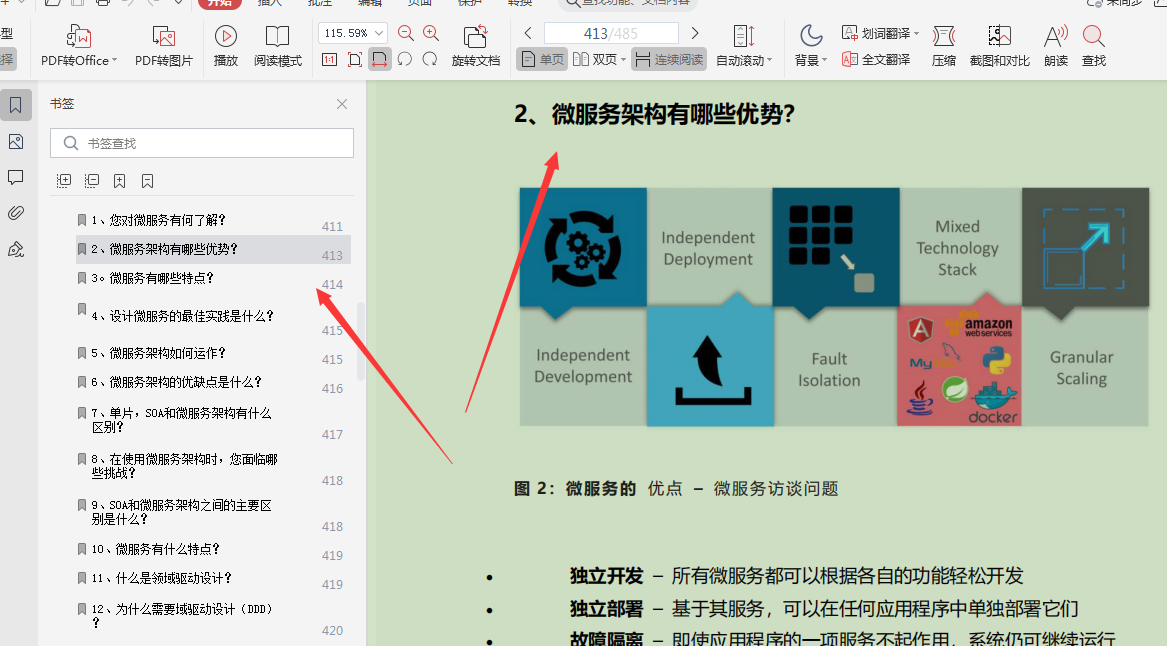Open the 自动滚动 auto-scroll options
The width and height of the screenshot is (1167, 646).
coord(744,45)
